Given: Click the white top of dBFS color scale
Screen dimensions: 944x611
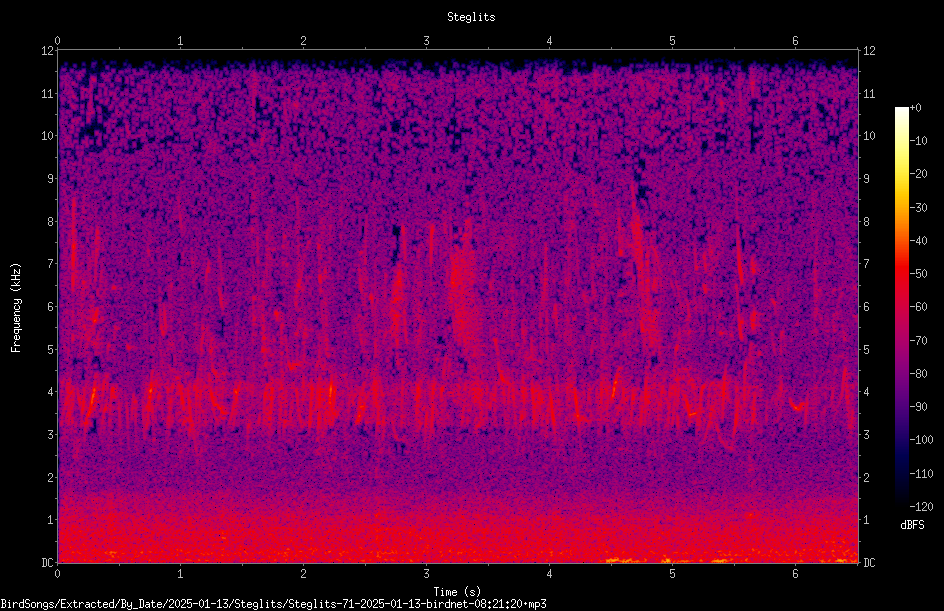Looking at the screenshot, I should click(901, 111).
